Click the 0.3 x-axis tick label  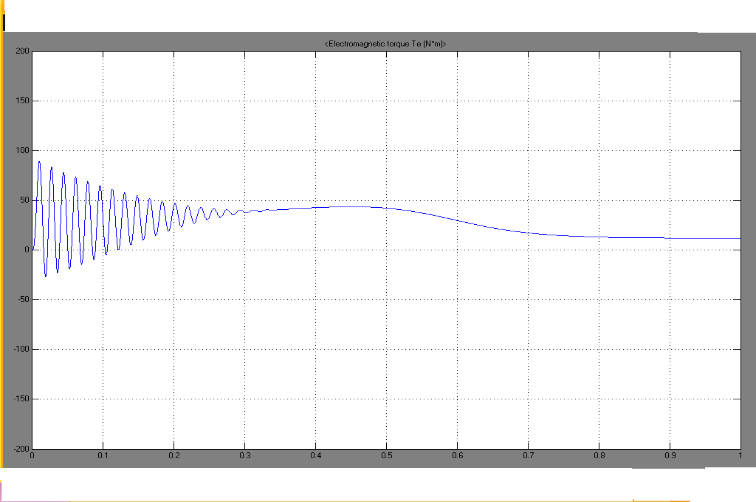point(245,455)
